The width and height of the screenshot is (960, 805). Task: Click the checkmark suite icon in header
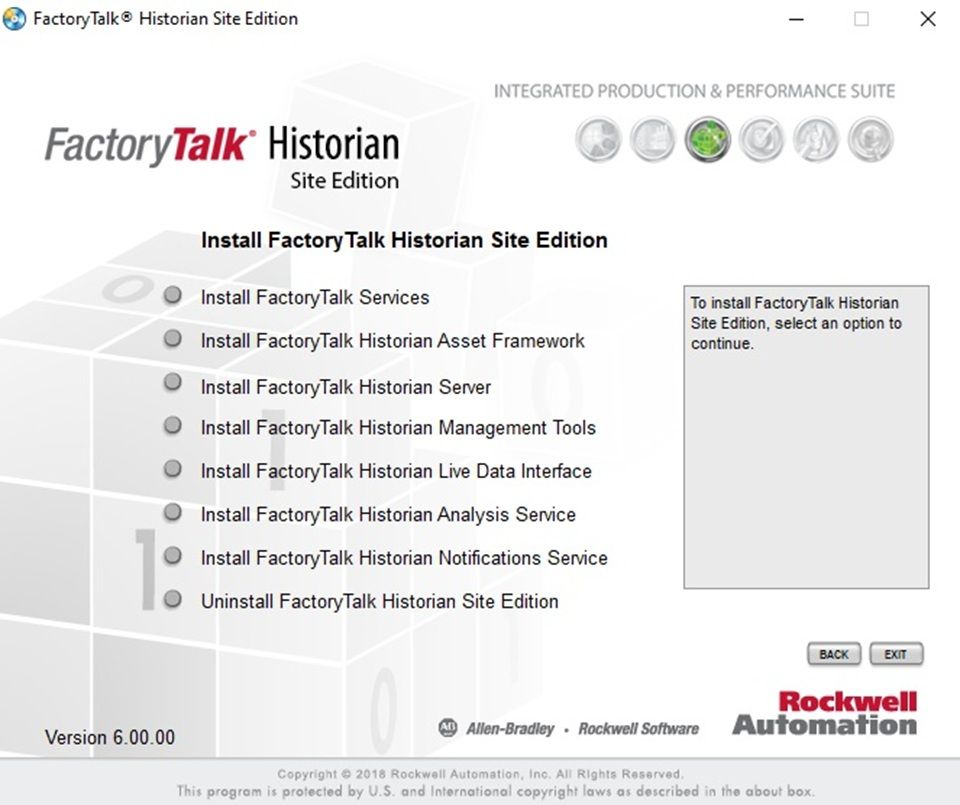(761, 140)
